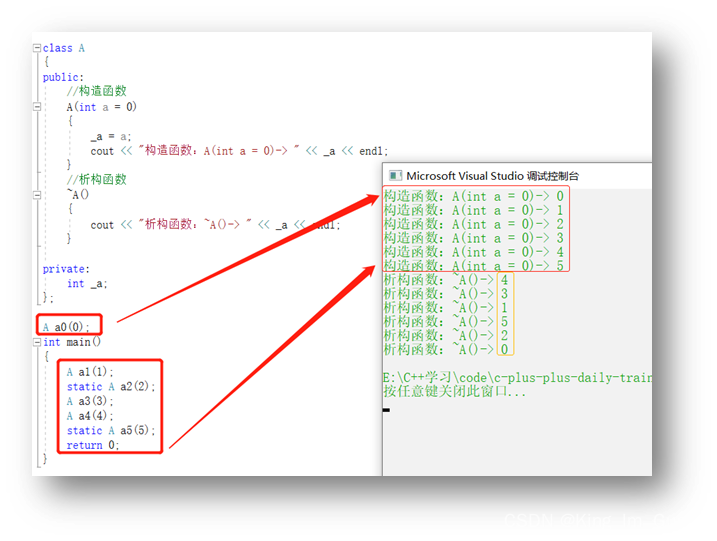
Task: Click console output line '析构函数 ~A()-> 5'
Action: pyautogui.click(x=446, y=321)
